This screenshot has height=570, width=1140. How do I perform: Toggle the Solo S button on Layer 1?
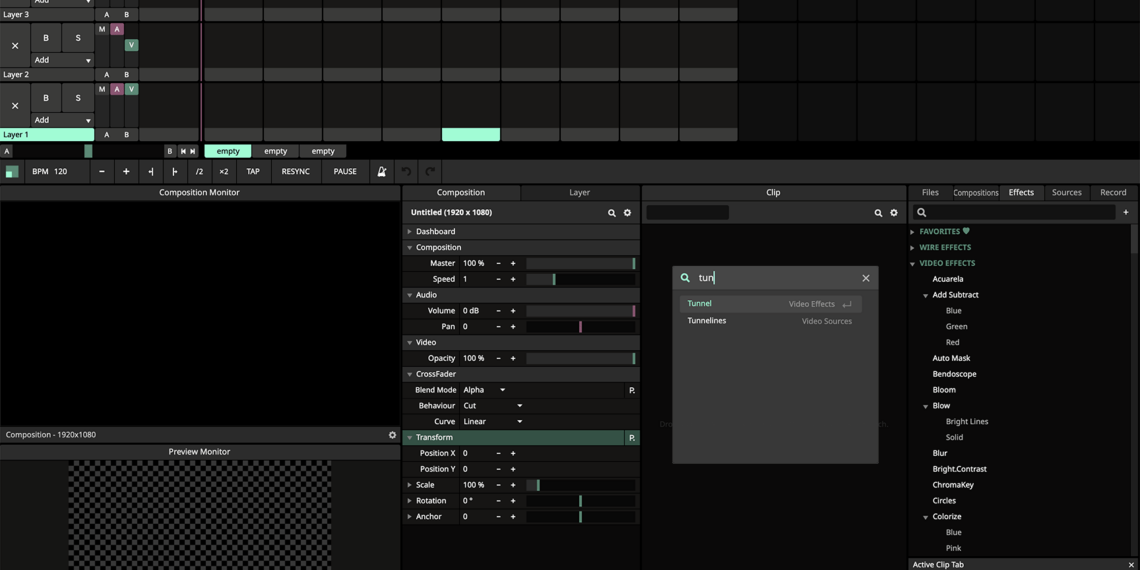pyautogui.click(x=78, y=98)
